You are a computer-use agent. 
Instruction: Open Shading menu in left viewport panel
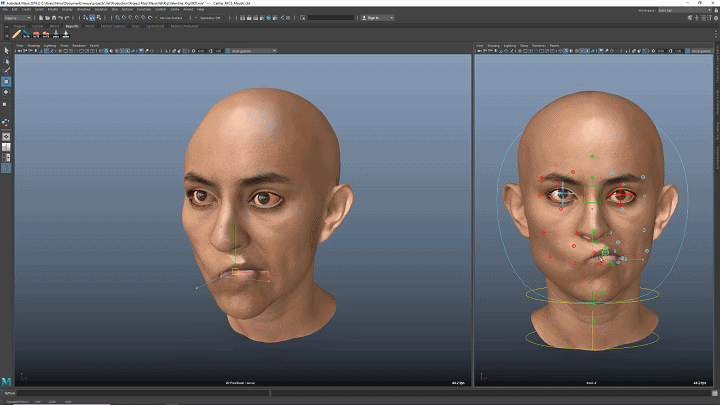tap(34, 45)
